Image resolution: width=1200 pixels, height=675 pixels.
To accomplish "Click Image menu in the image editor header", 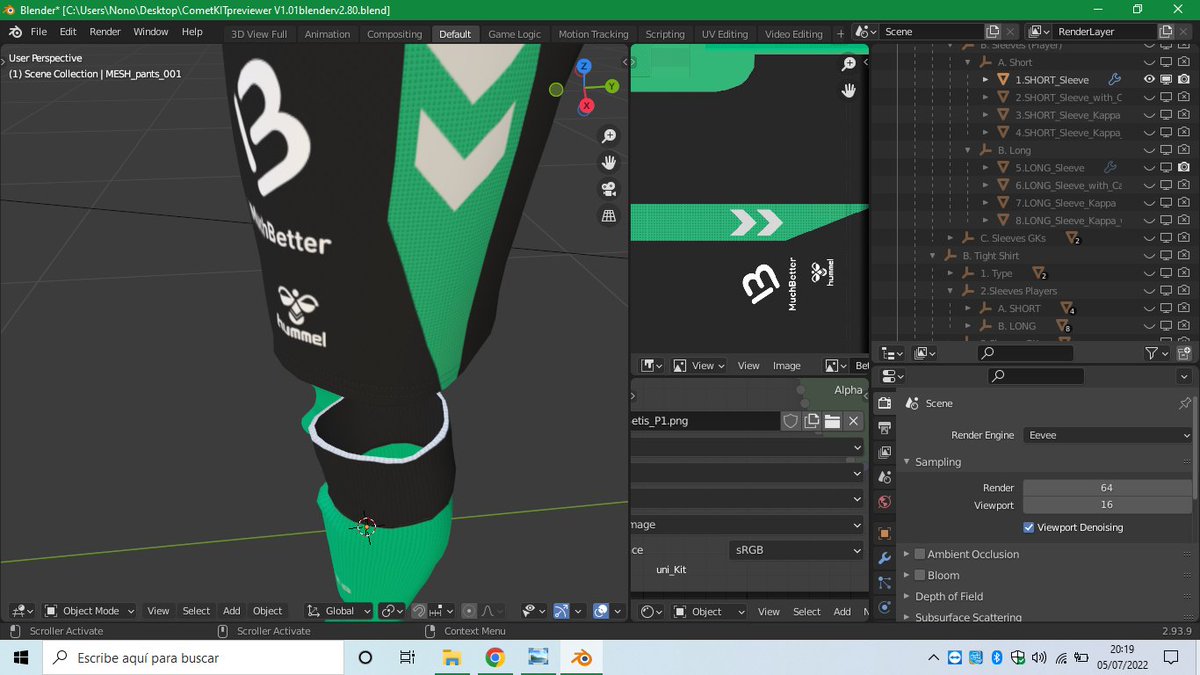I will click(787, 365).
